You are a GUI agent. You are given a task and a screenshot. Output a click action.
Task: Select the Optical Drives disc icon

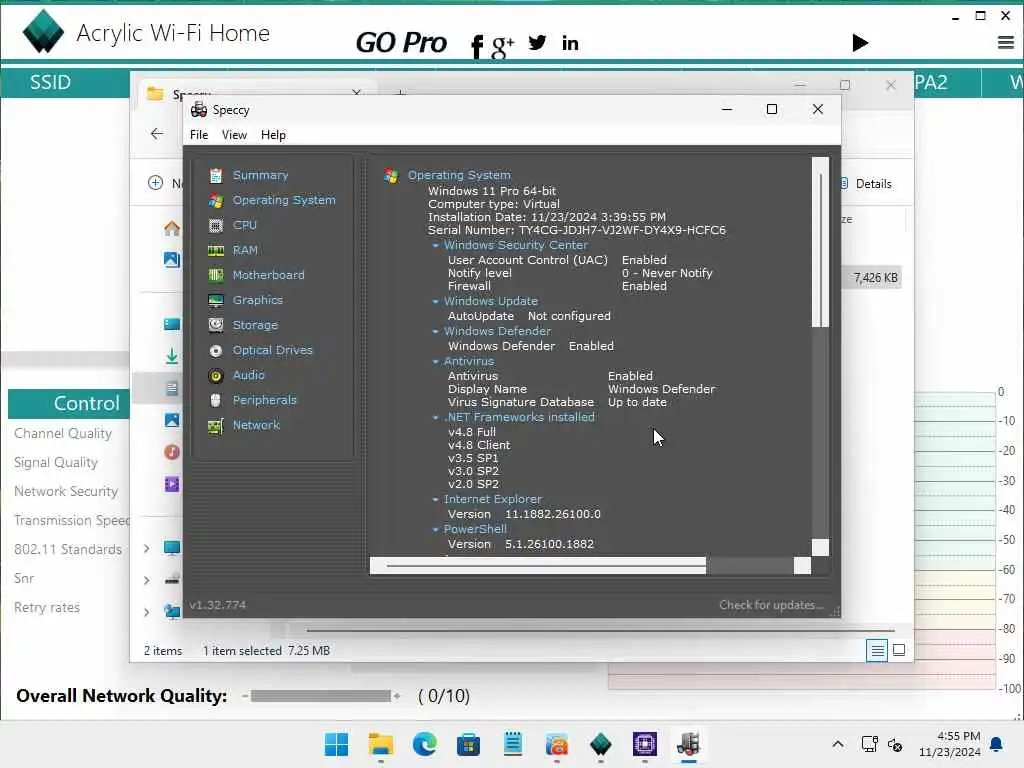coord(216,350)
